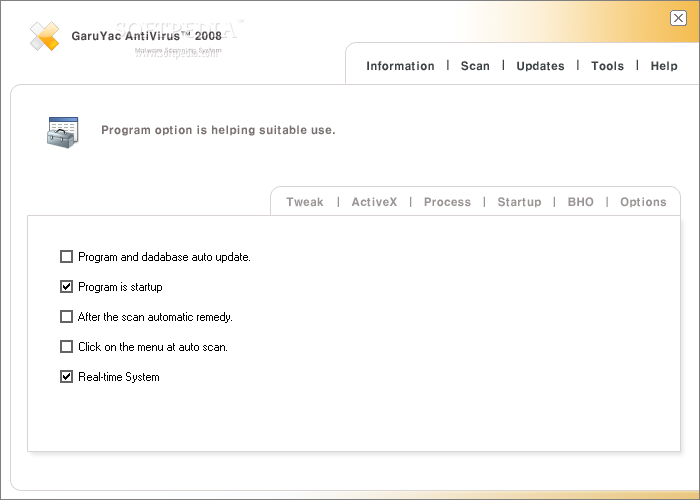Enable After the scan automatic remedy

coord(67,317)
